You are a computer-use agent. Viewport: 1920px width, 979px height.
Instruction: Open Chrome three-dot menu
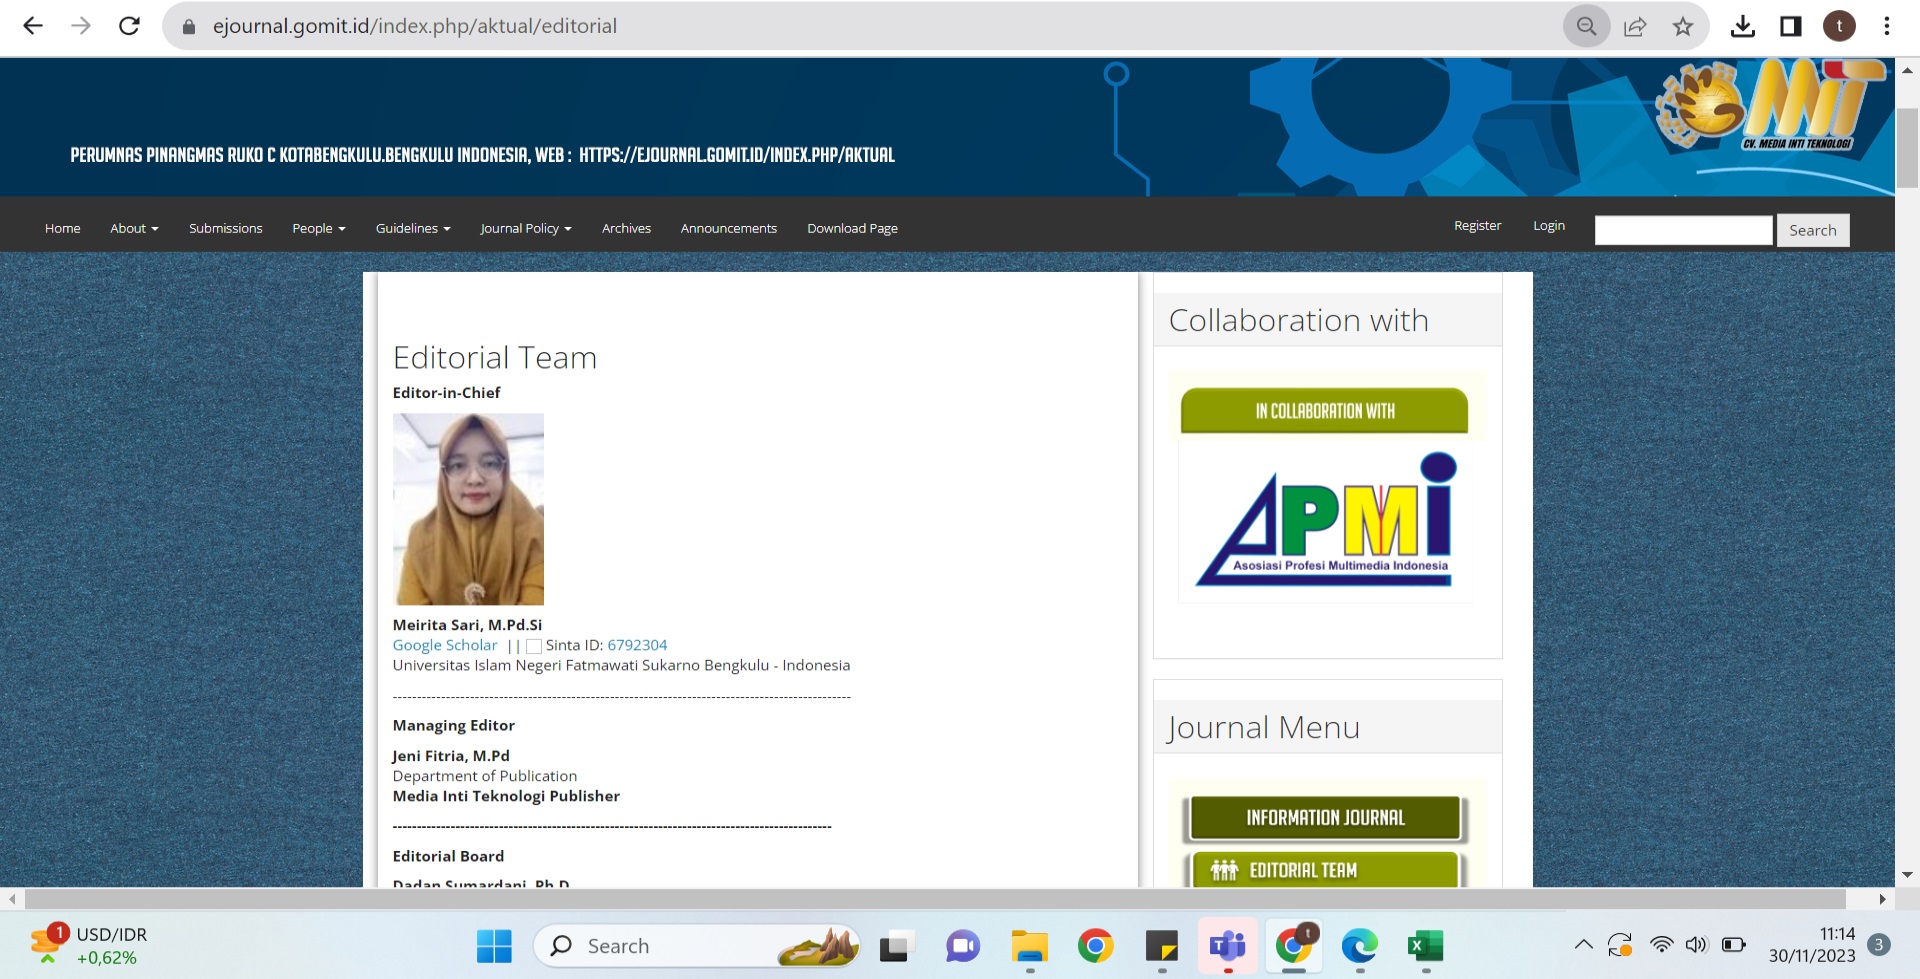point(1887,26)
